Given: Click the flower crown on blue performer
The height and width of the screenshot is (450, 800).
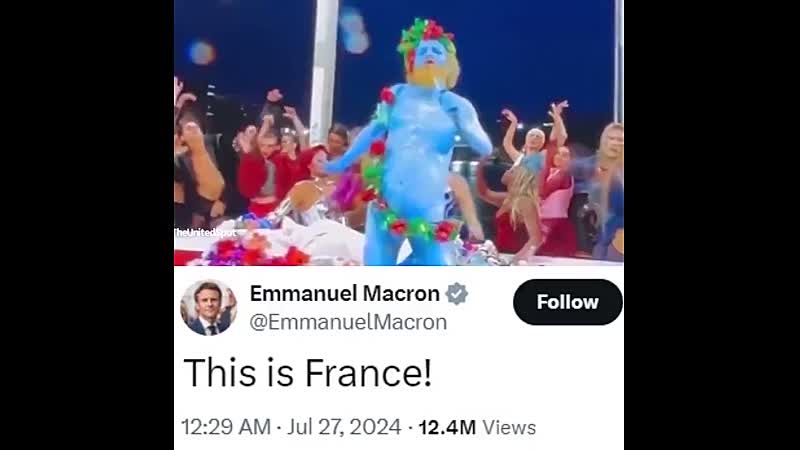Looking at the screenshot, I should coord(426,35).
